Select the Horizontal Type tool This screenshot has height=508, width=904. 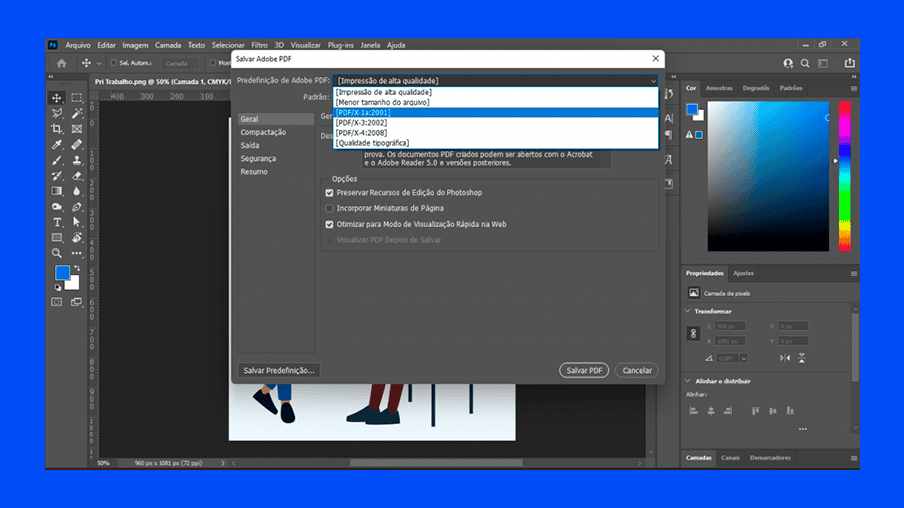pyautogui.click(x=57, y=222)
